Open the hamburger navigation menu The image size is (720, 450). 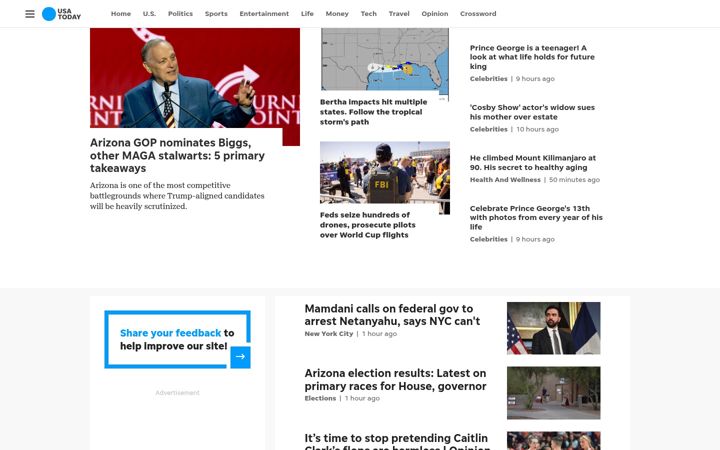(x=30, y=14)
